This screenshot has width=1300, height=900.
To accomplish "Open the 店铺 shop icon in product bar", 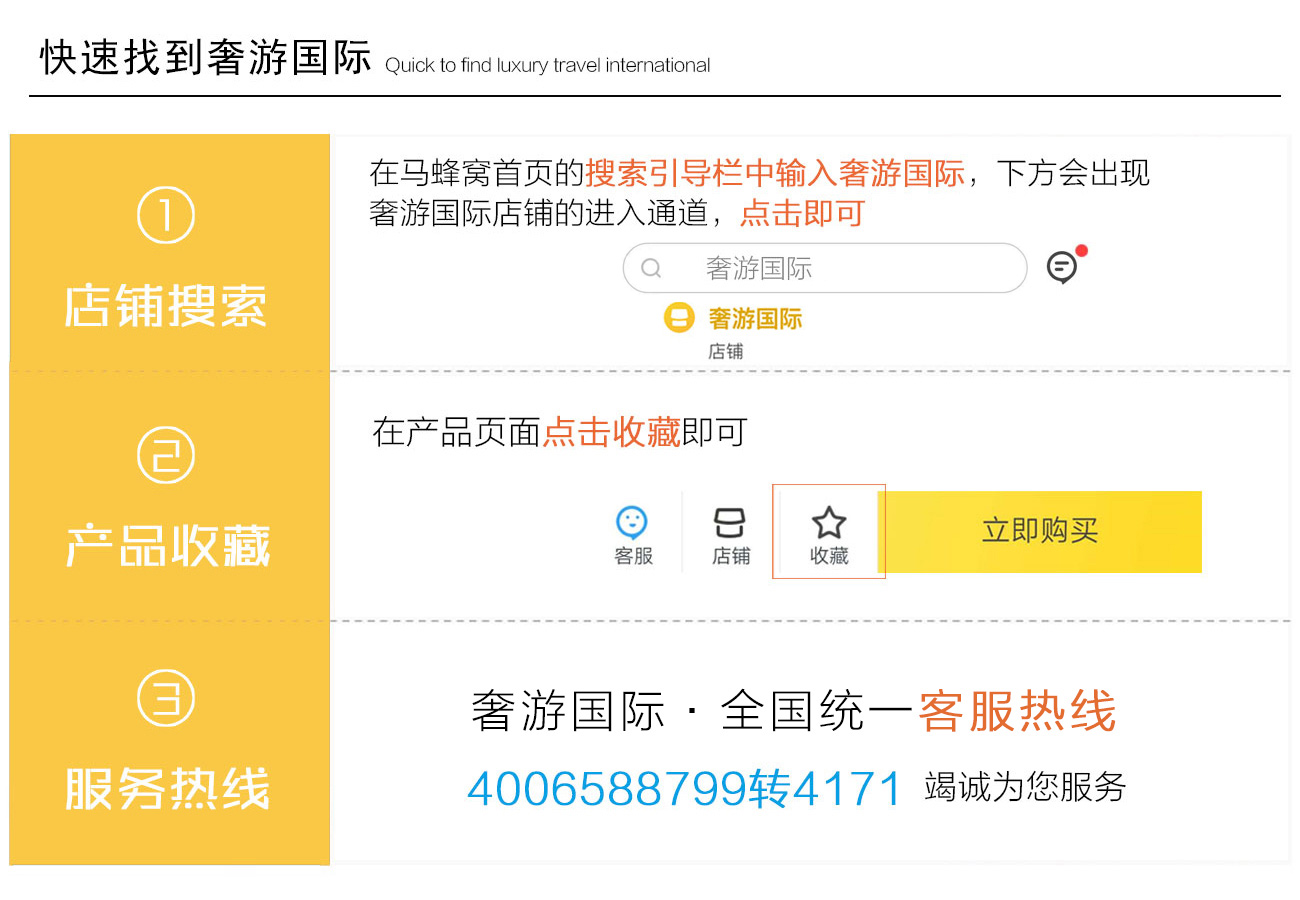I will coord(730,523).
